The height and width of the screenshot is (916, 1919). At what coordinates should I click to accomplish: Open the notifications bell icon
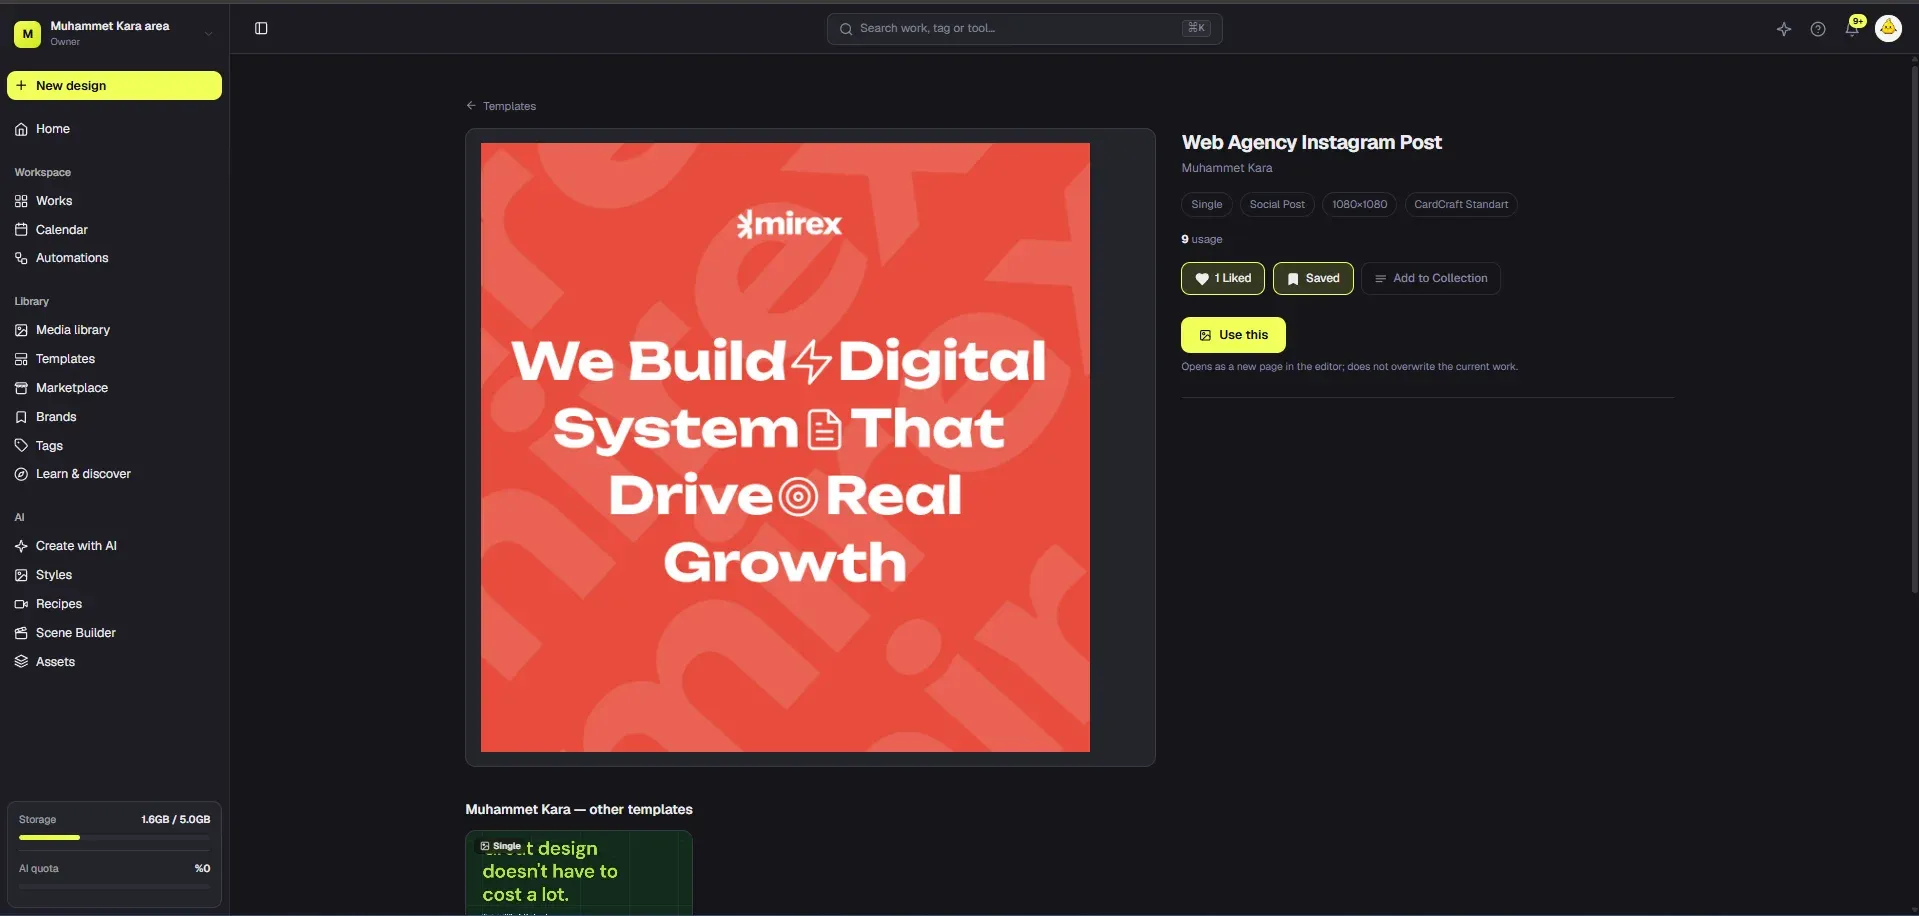point(1851,29)
